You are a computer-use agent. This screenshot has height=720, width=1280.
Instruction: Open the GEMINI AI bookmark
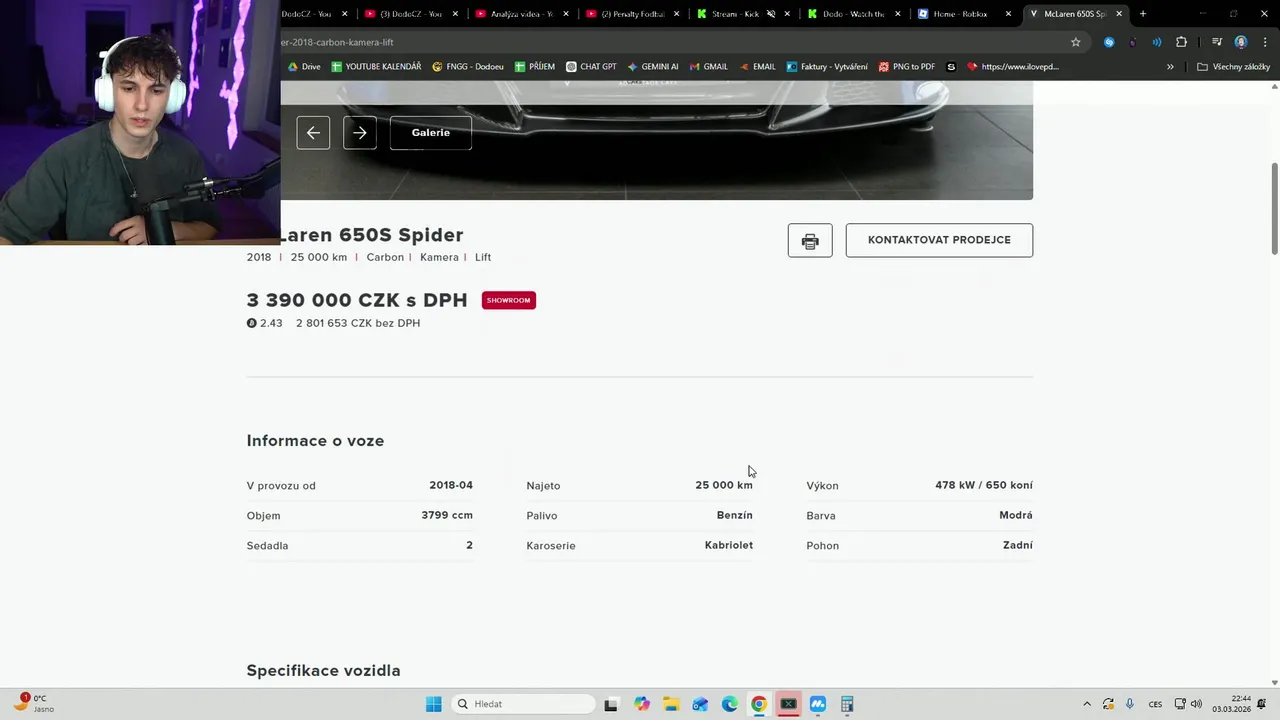tap(652, 67)
